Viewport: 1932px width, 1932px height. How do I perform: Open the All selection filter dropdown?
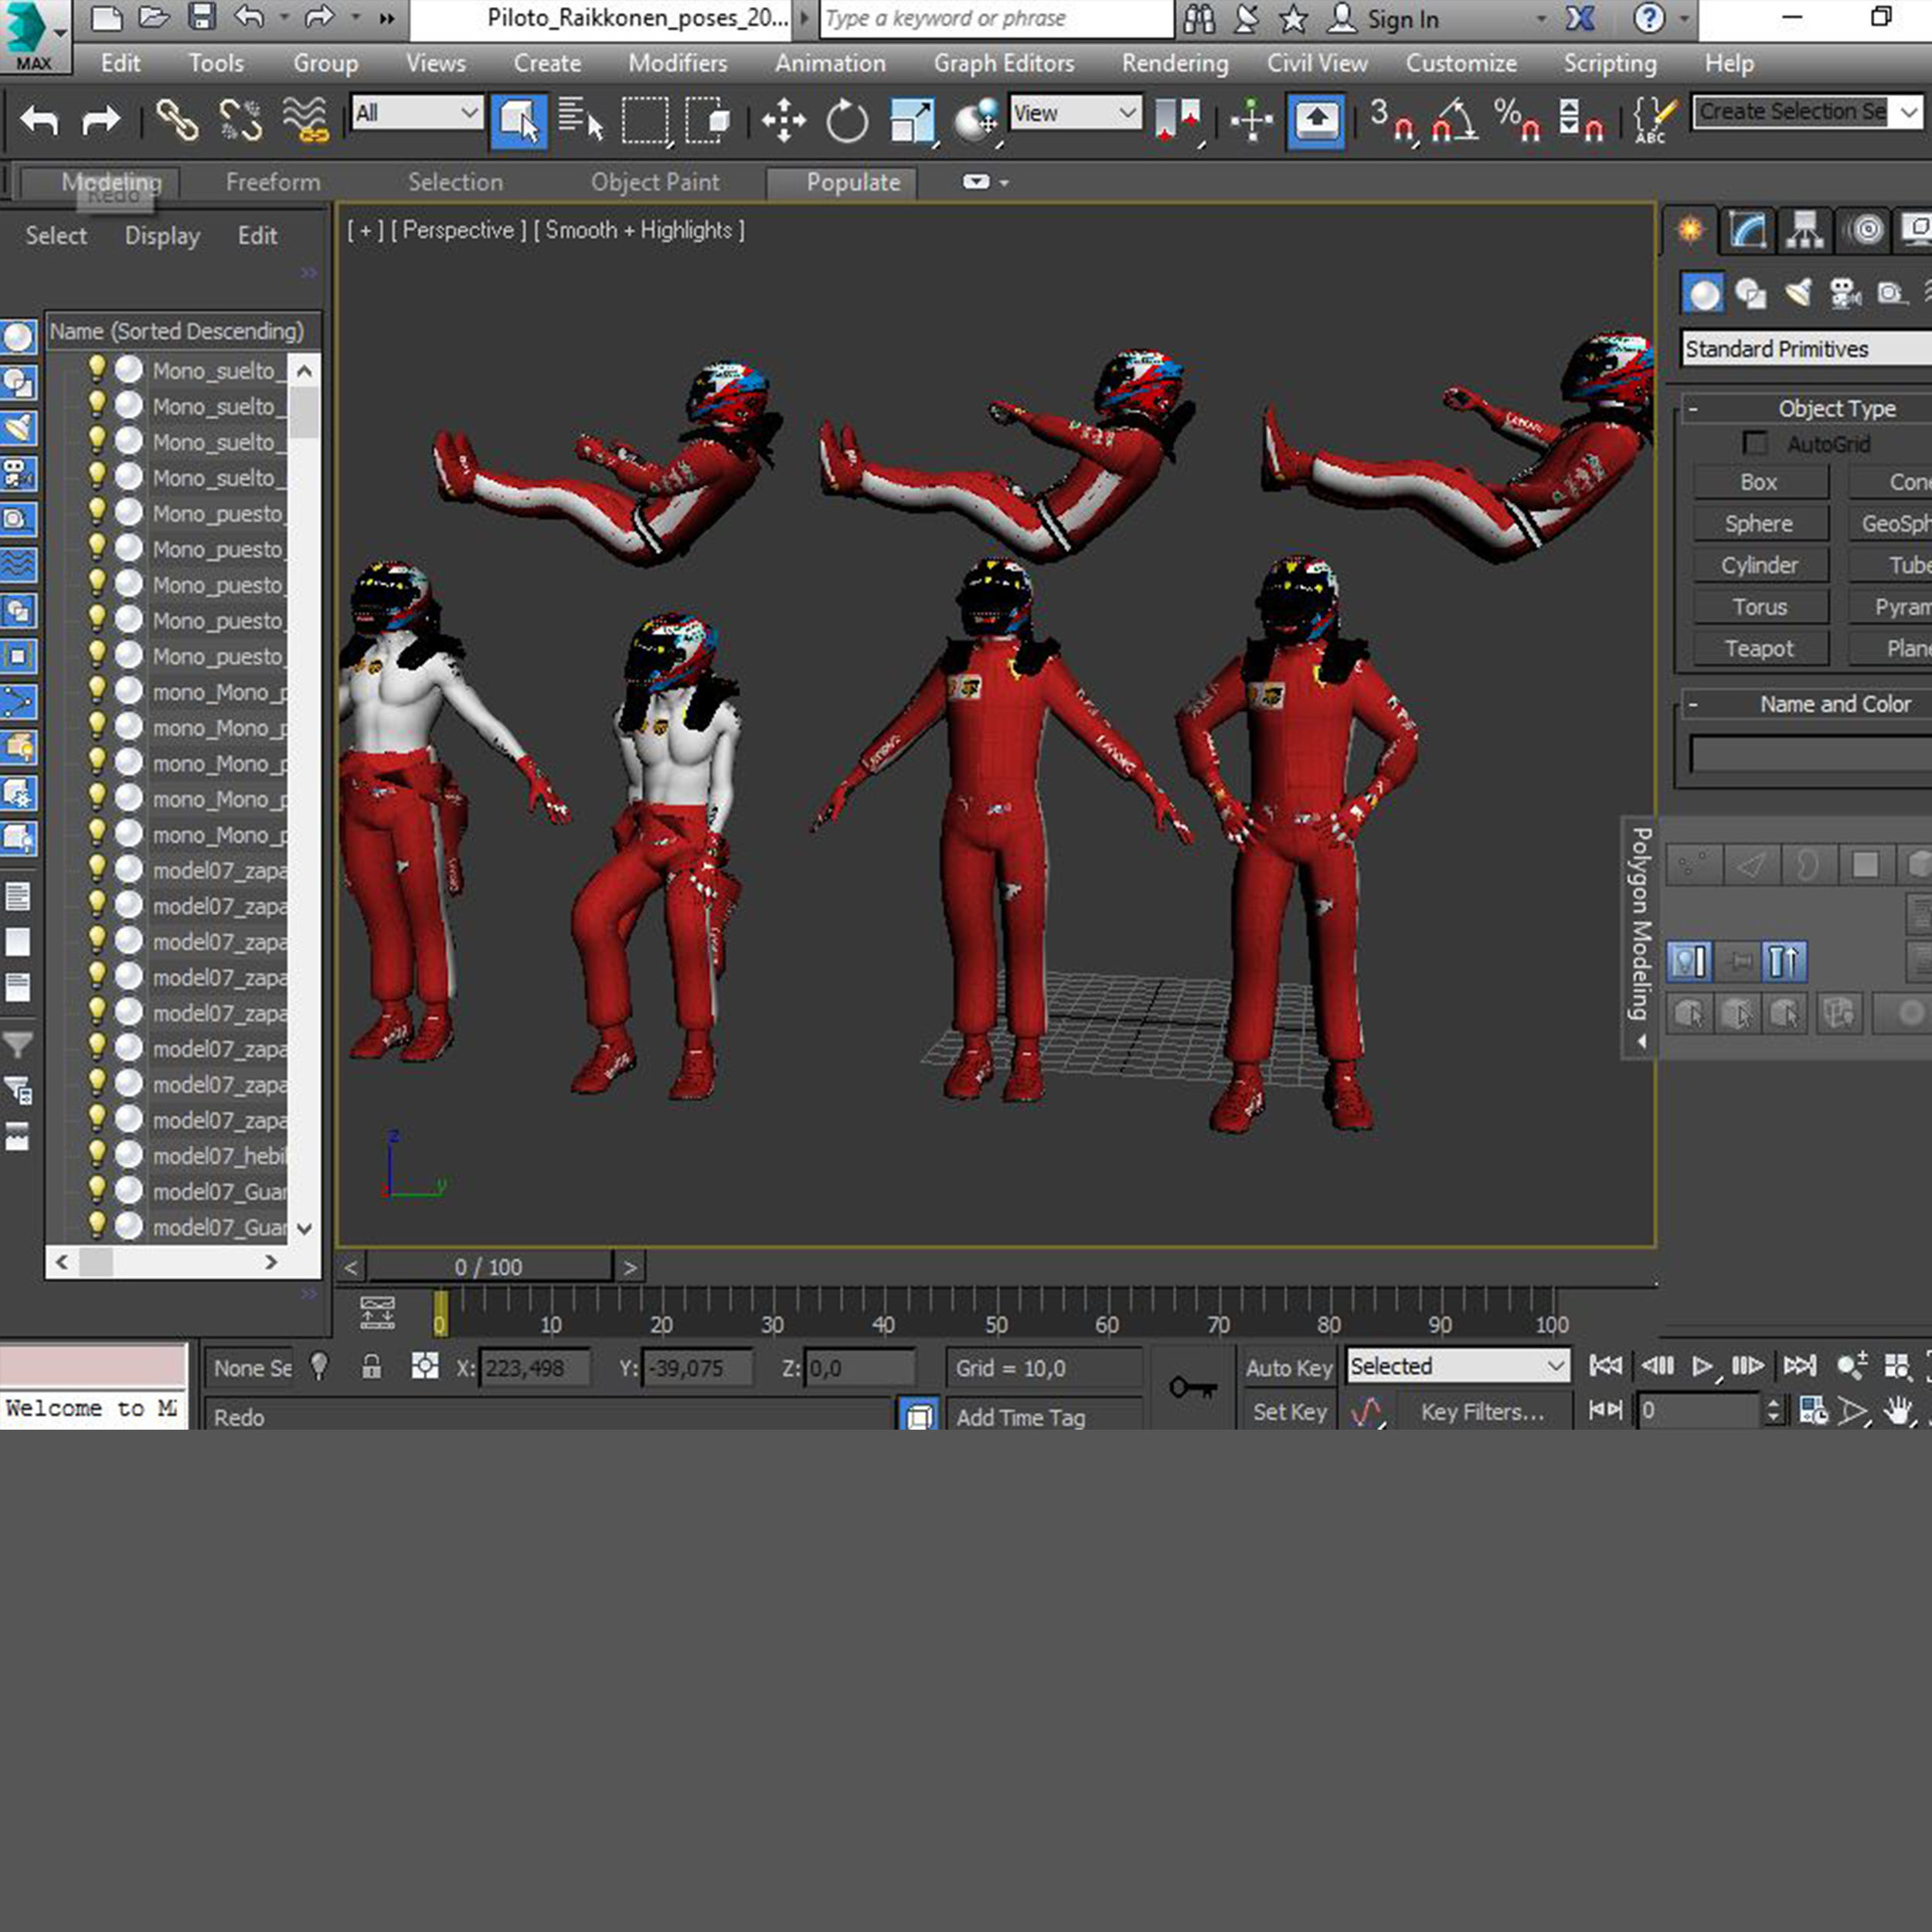click(417, 113)
